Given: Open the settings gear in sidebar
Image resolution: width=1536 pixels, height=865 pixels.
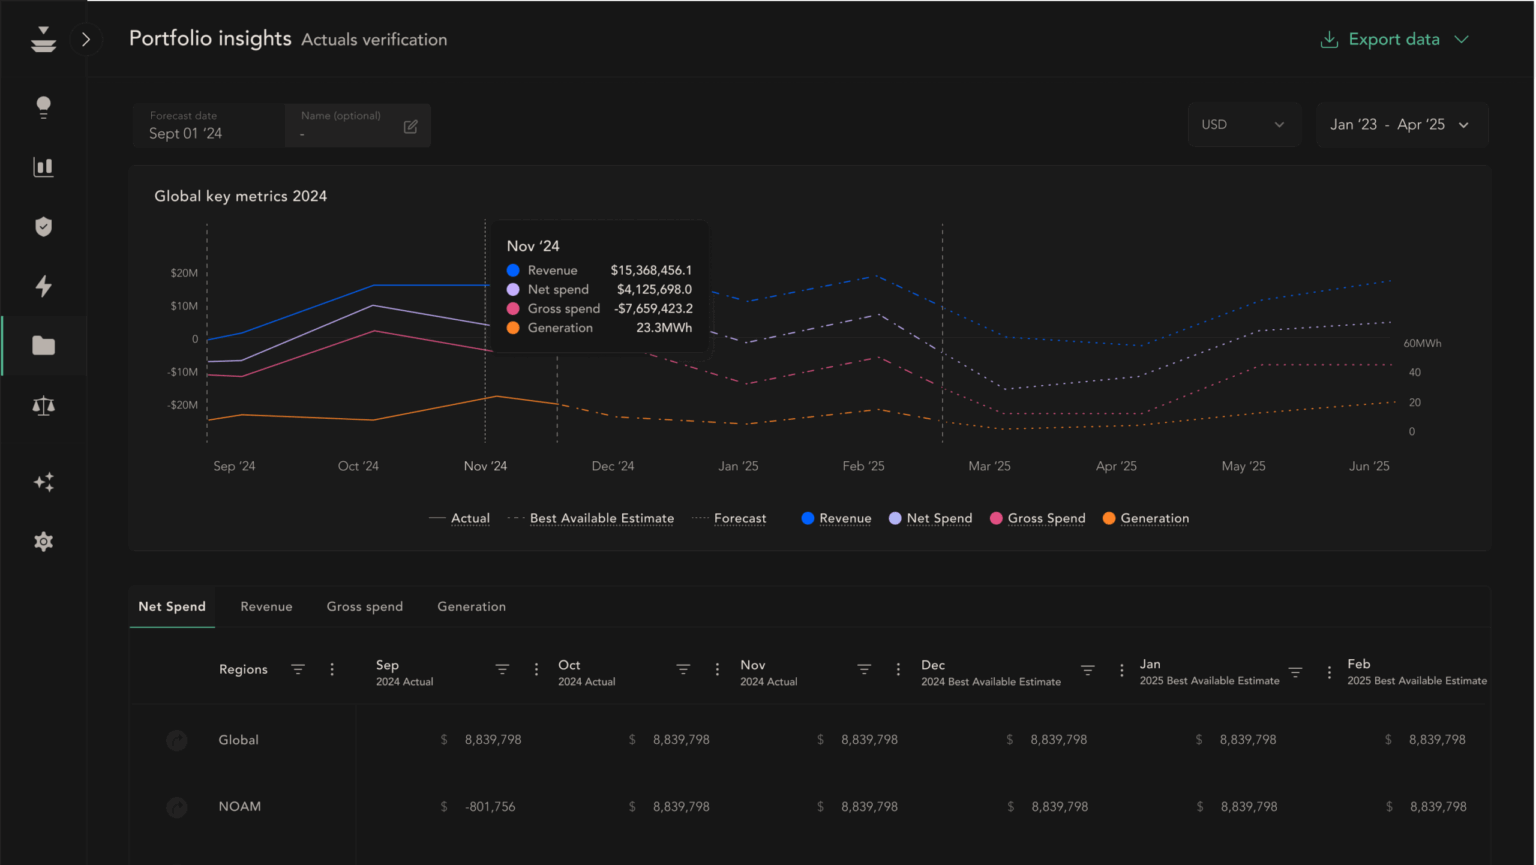Looking at the screenshot, I should [x=43, y=542].
